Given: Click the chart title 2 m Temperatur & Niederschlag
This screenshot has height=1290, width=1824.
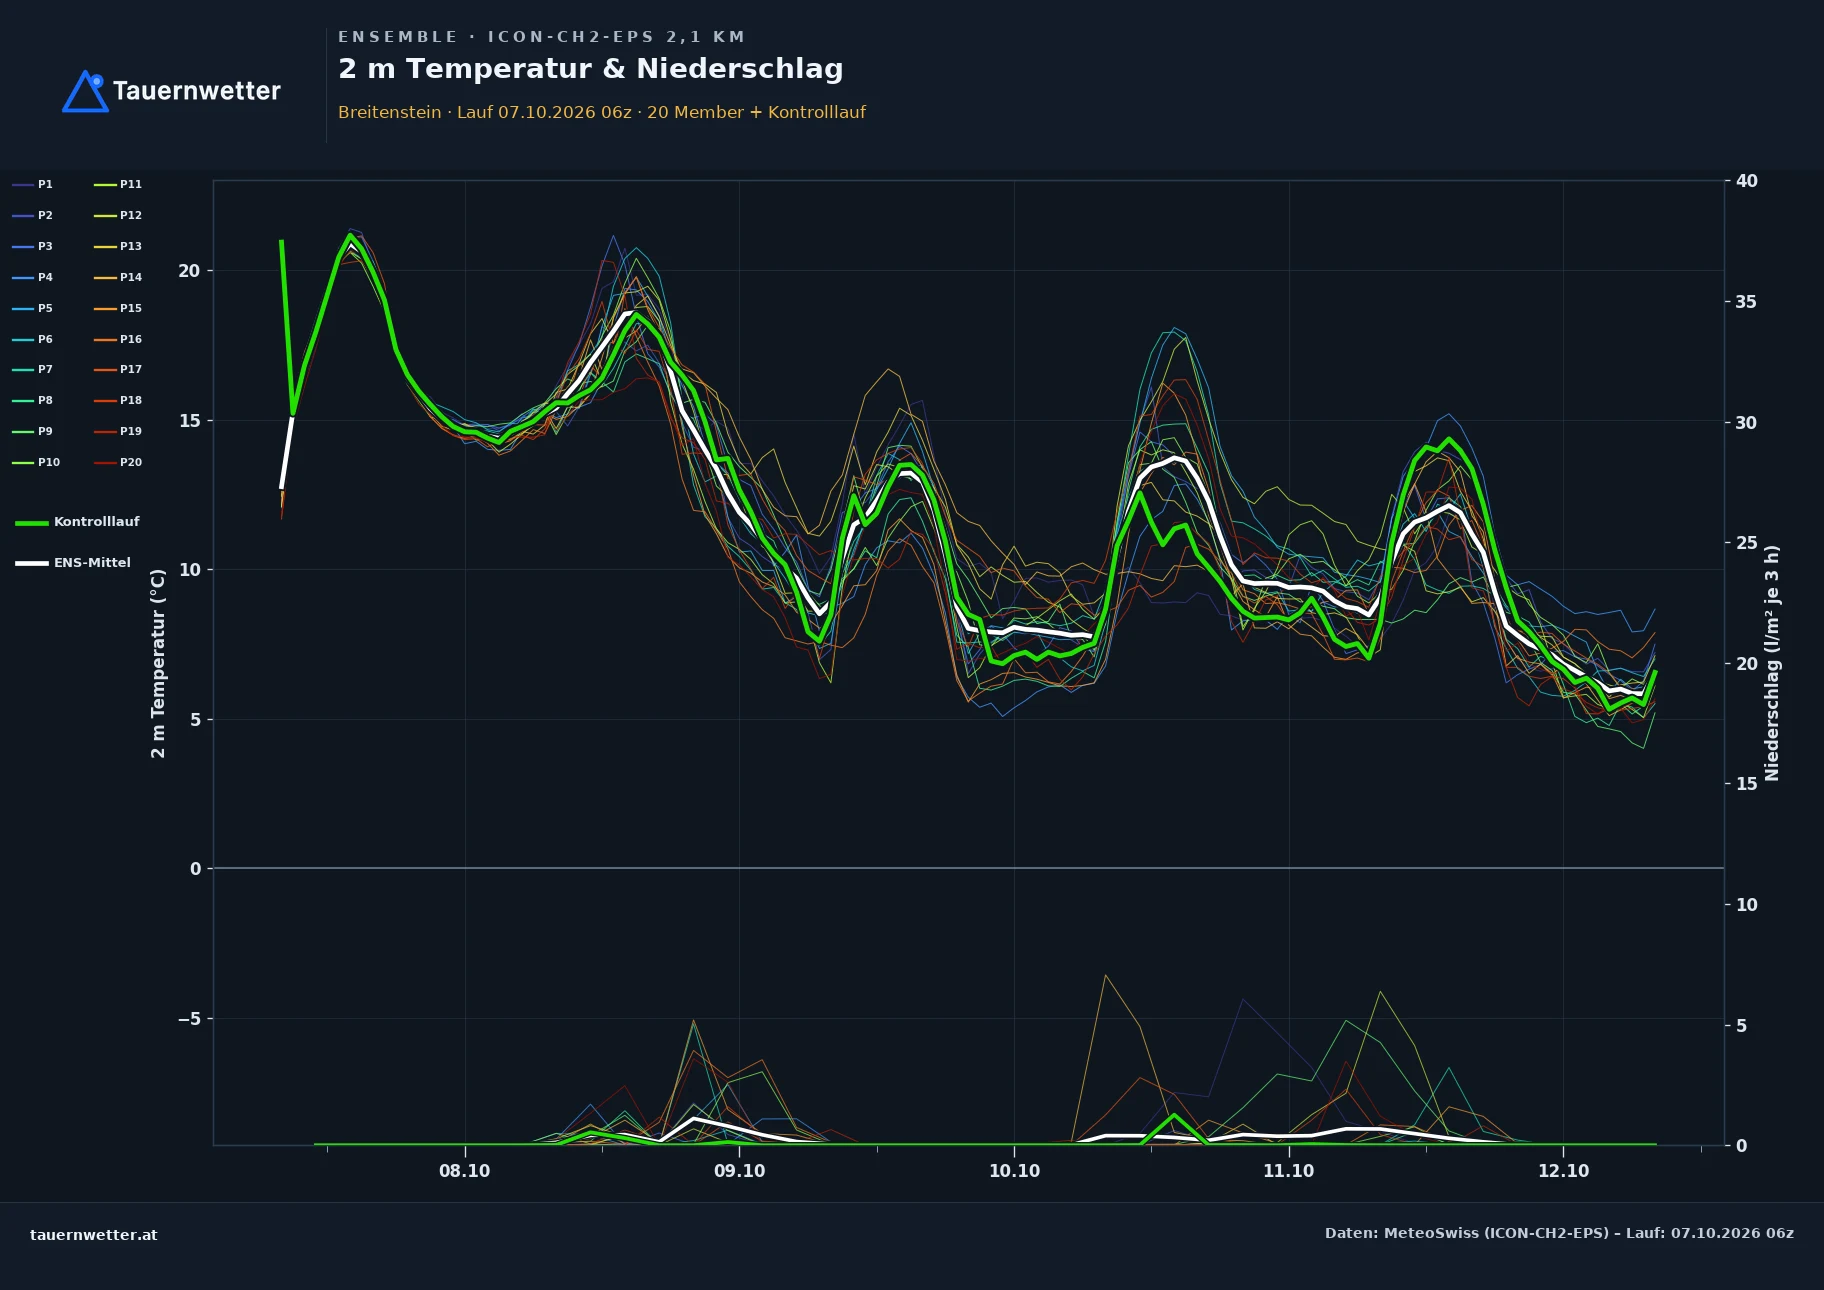Looking at the screenshot, I should pyautogui.click(x=590, y=69).
